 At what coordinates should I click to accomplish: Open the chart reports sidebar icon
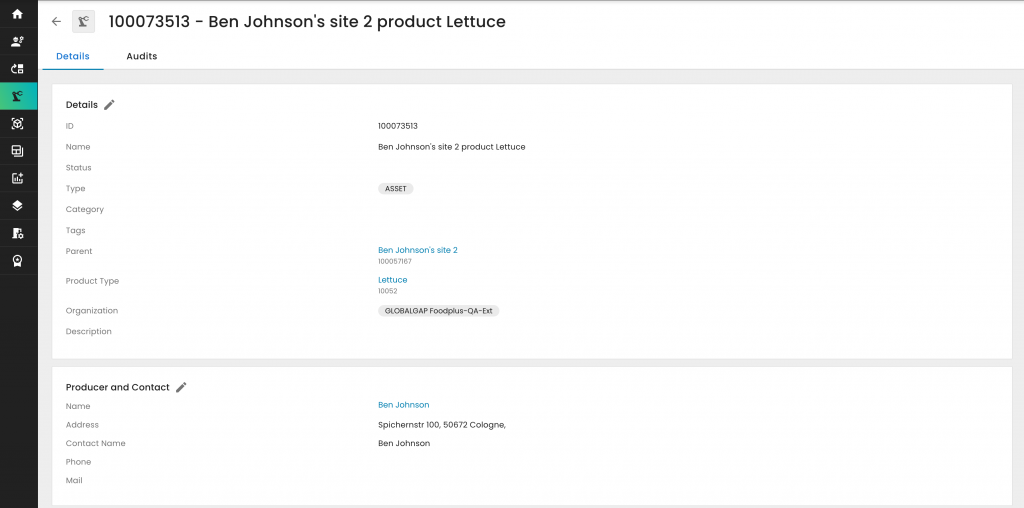17,178
